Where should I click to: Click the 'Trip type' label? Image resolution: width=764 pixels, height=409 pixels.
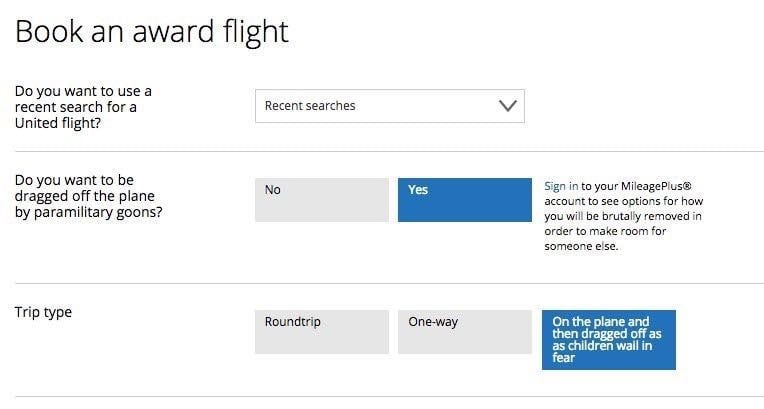[43, 312]
